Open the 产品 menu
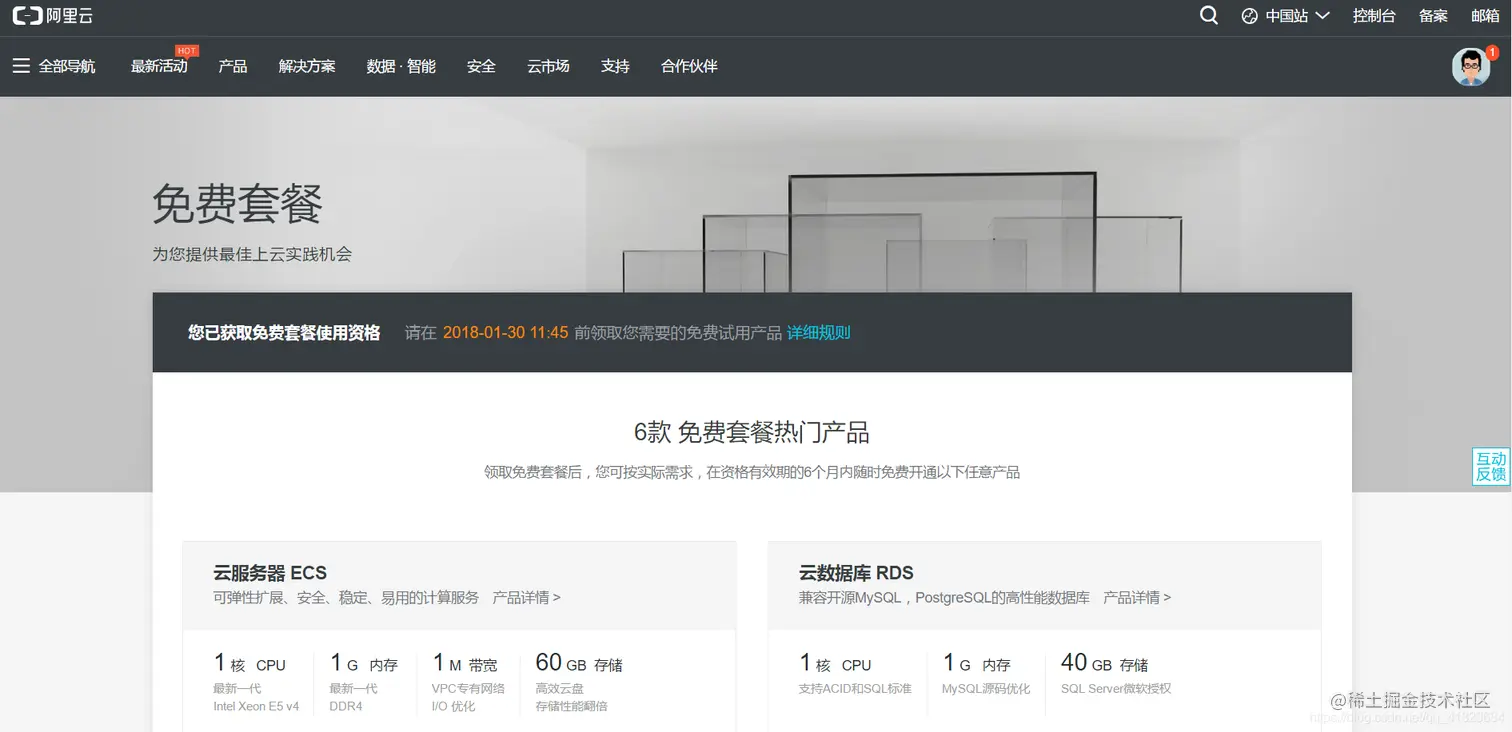This screenshot has height=732, width=1512. click(x=232, y=67)
